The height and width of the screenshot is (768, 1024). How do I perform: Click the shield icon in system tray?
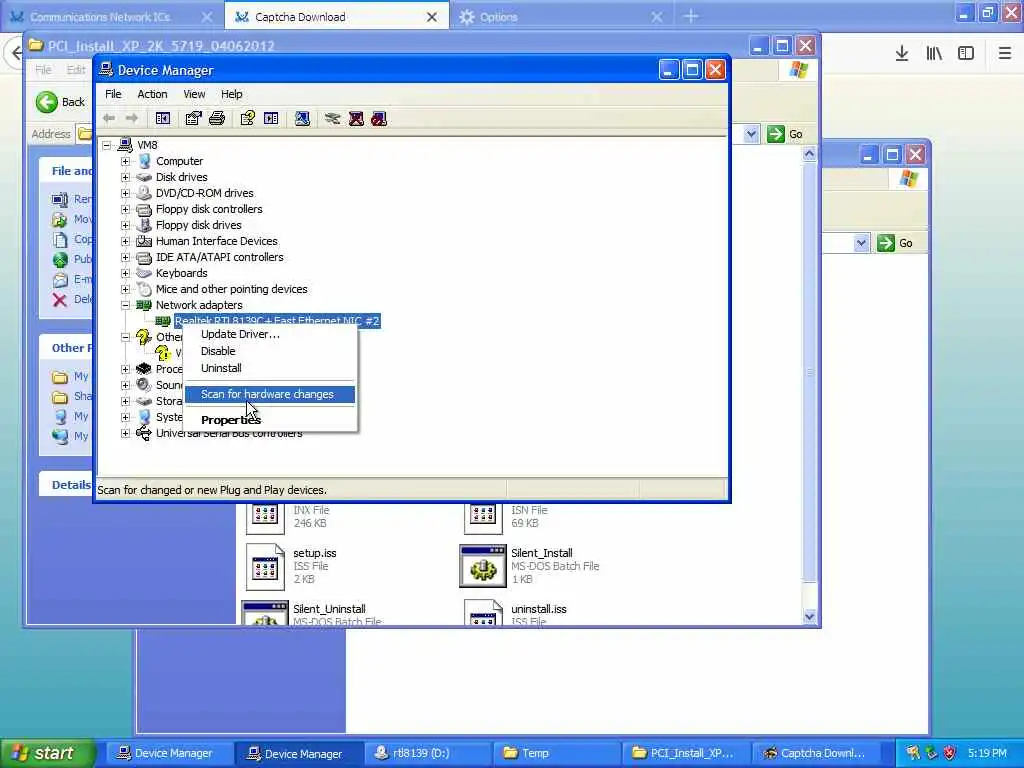pos(950,753)
